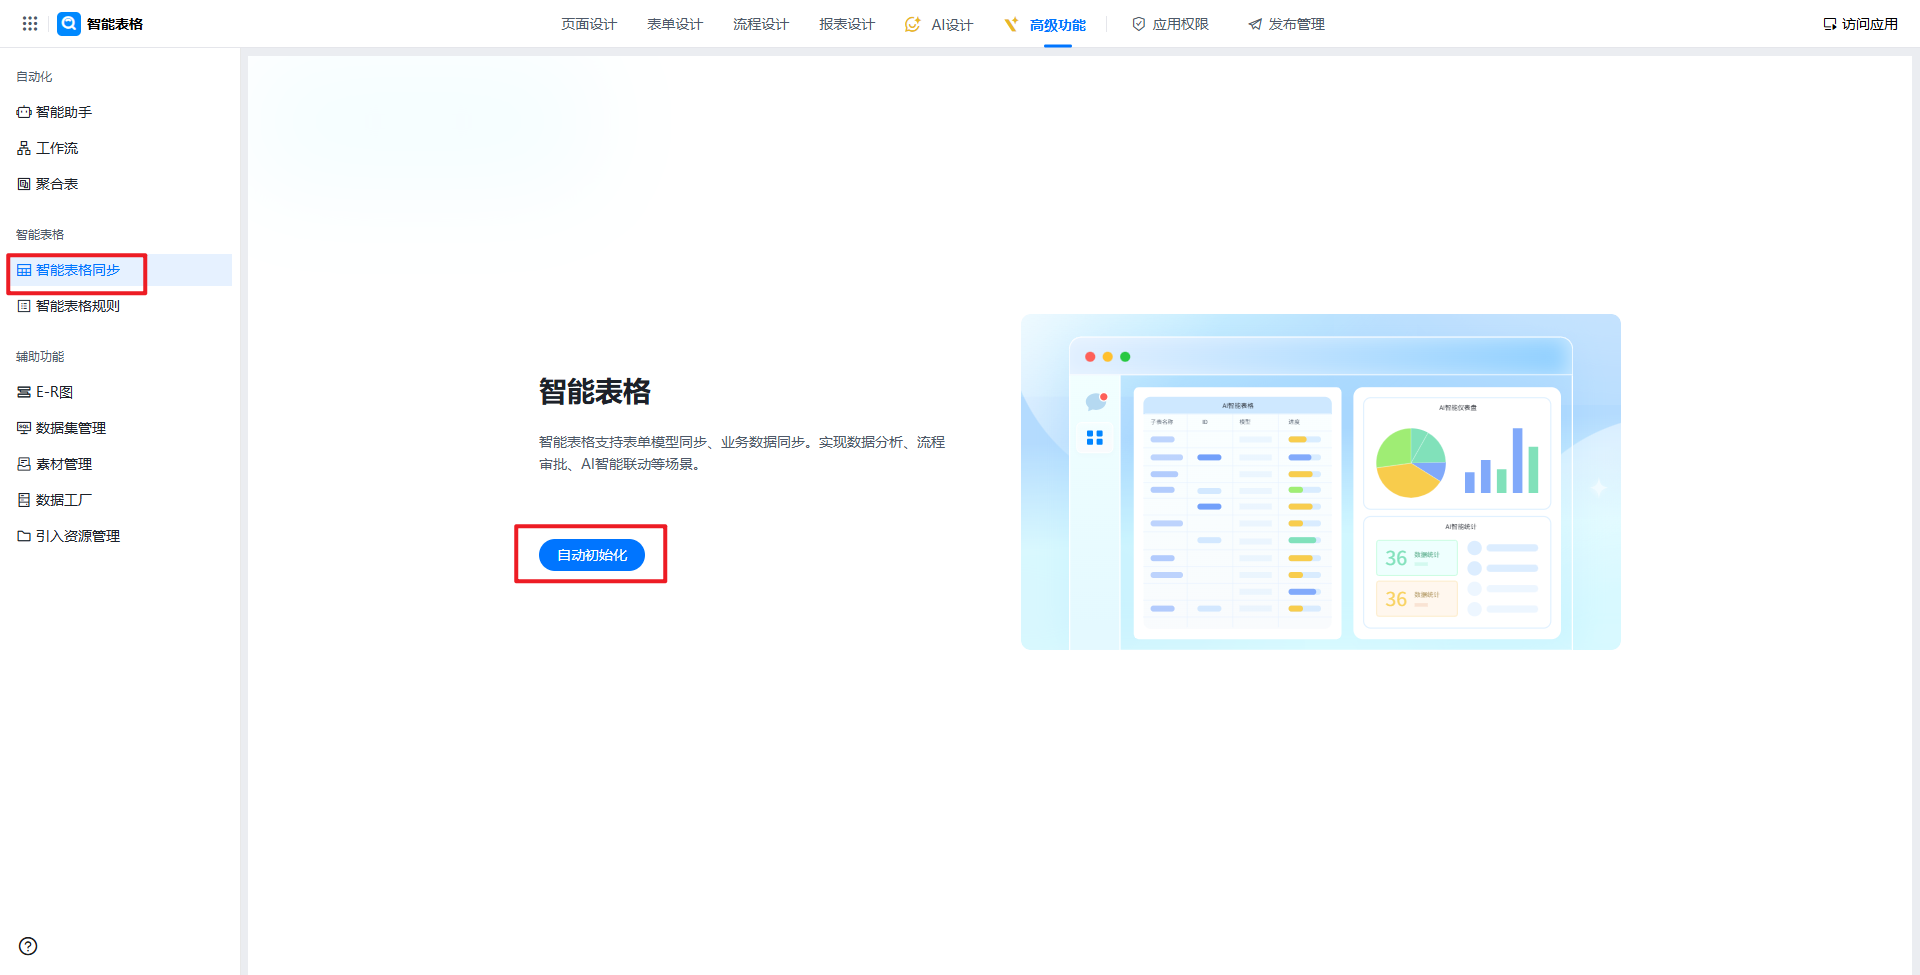Viewport: 1920px width, 975px height.
Task: Open the E-R图 sidebar item
Action: pos(54,392)
